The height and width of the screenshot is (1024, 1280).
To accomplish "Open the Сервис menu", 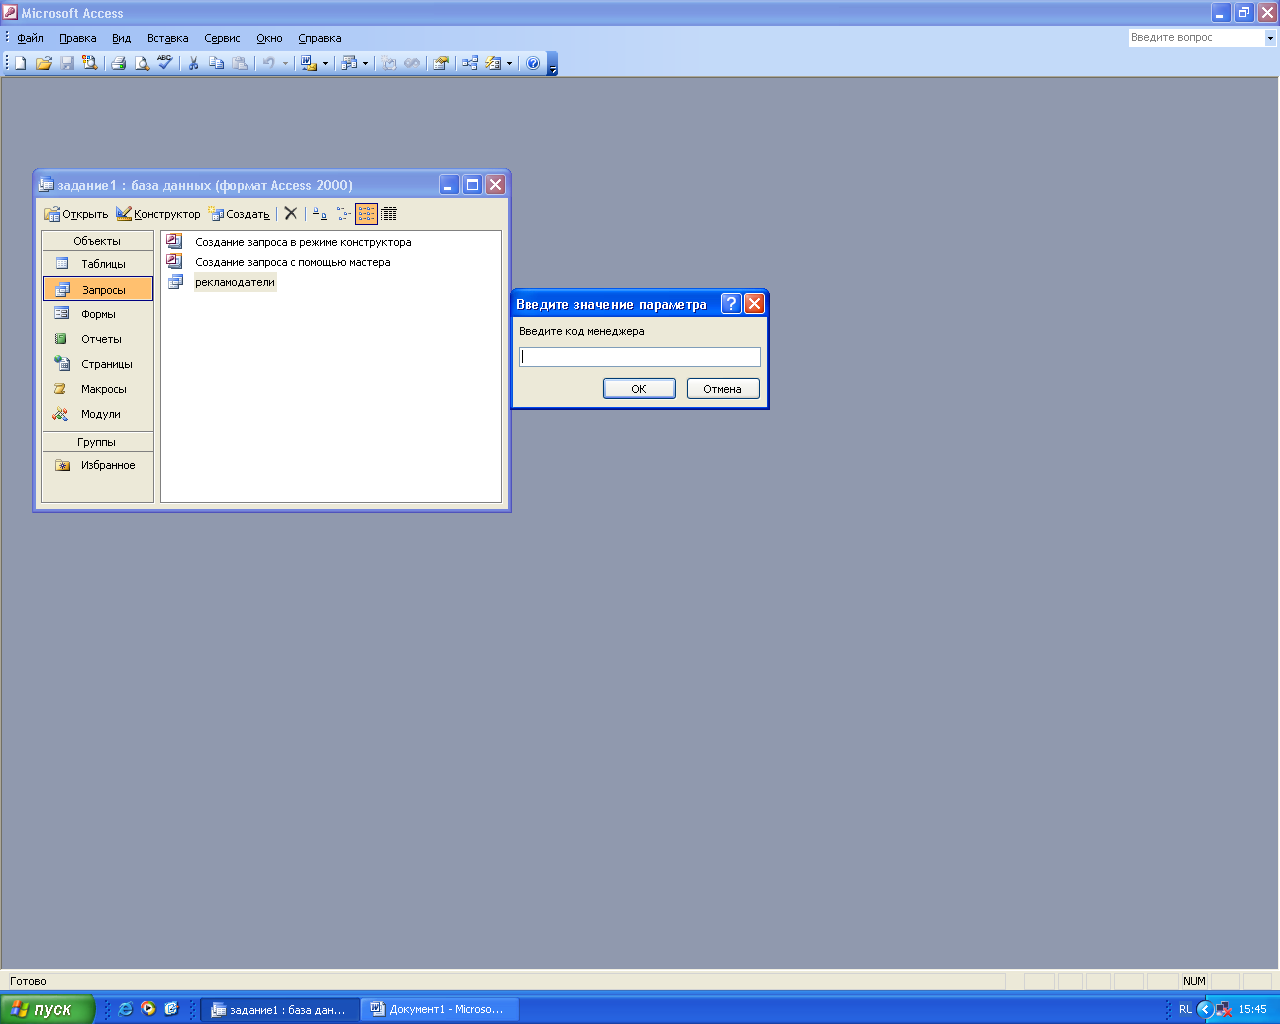I will (x=222, y=38).
